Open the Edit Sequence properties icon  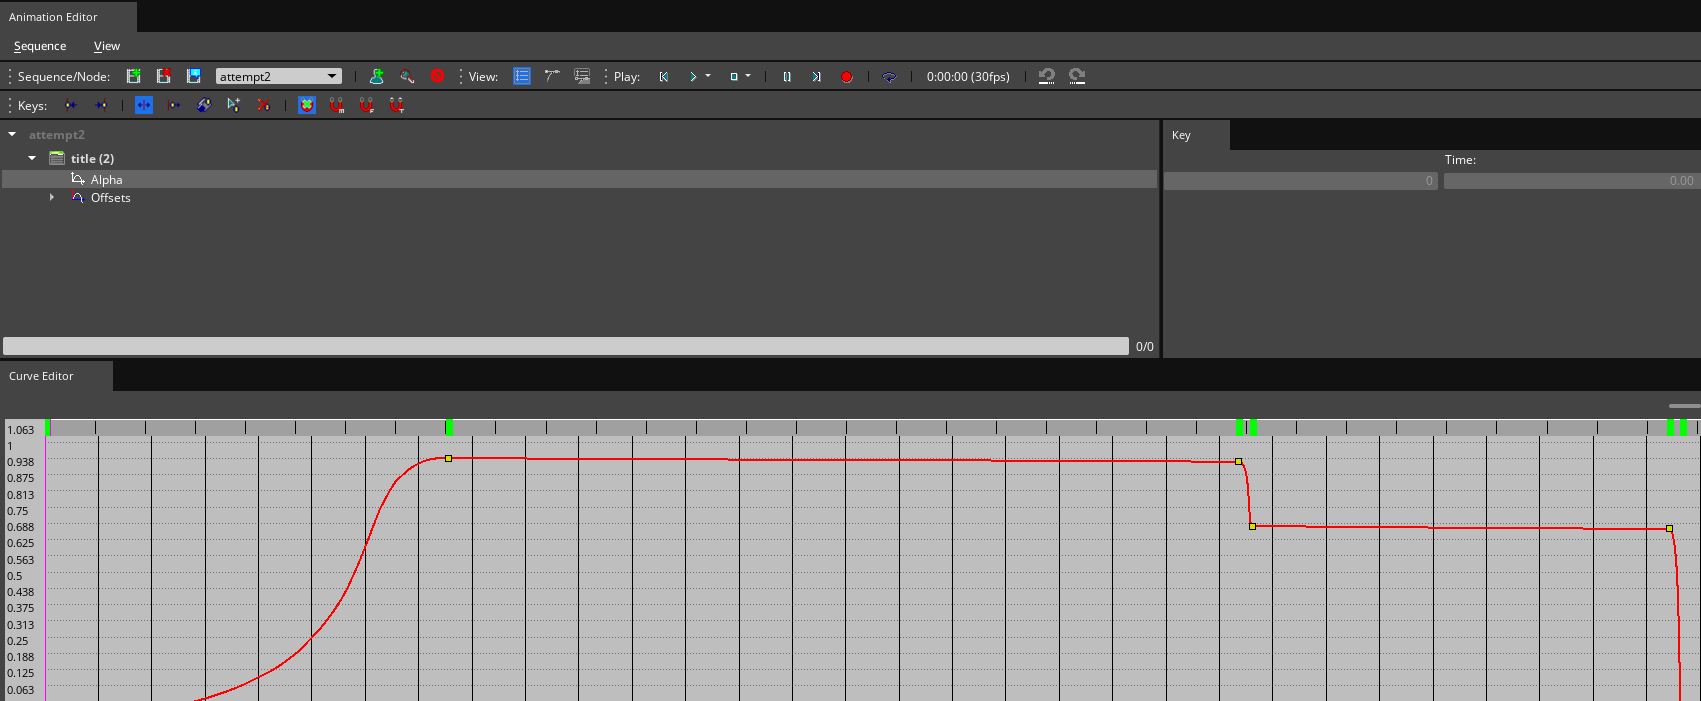[x=193, y=76]
